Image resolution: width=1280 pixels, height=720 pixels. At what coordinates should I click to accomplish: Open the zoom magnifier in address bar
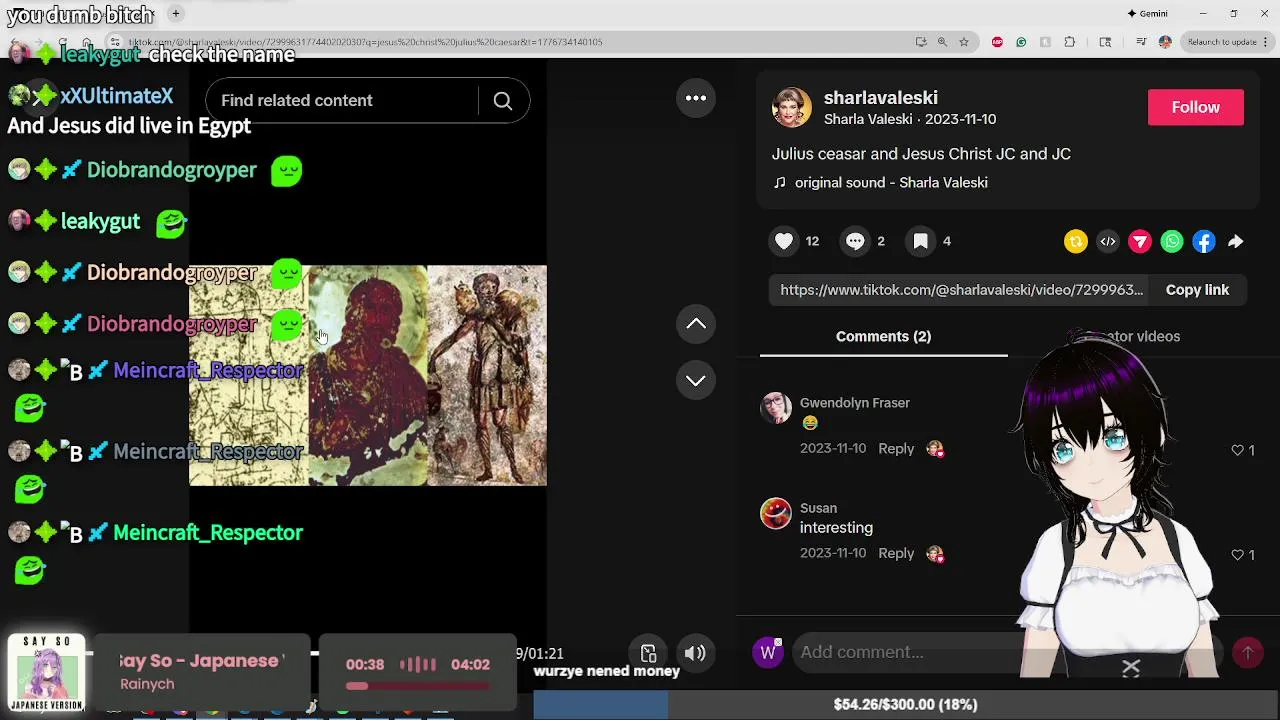[x=942, y=42]
